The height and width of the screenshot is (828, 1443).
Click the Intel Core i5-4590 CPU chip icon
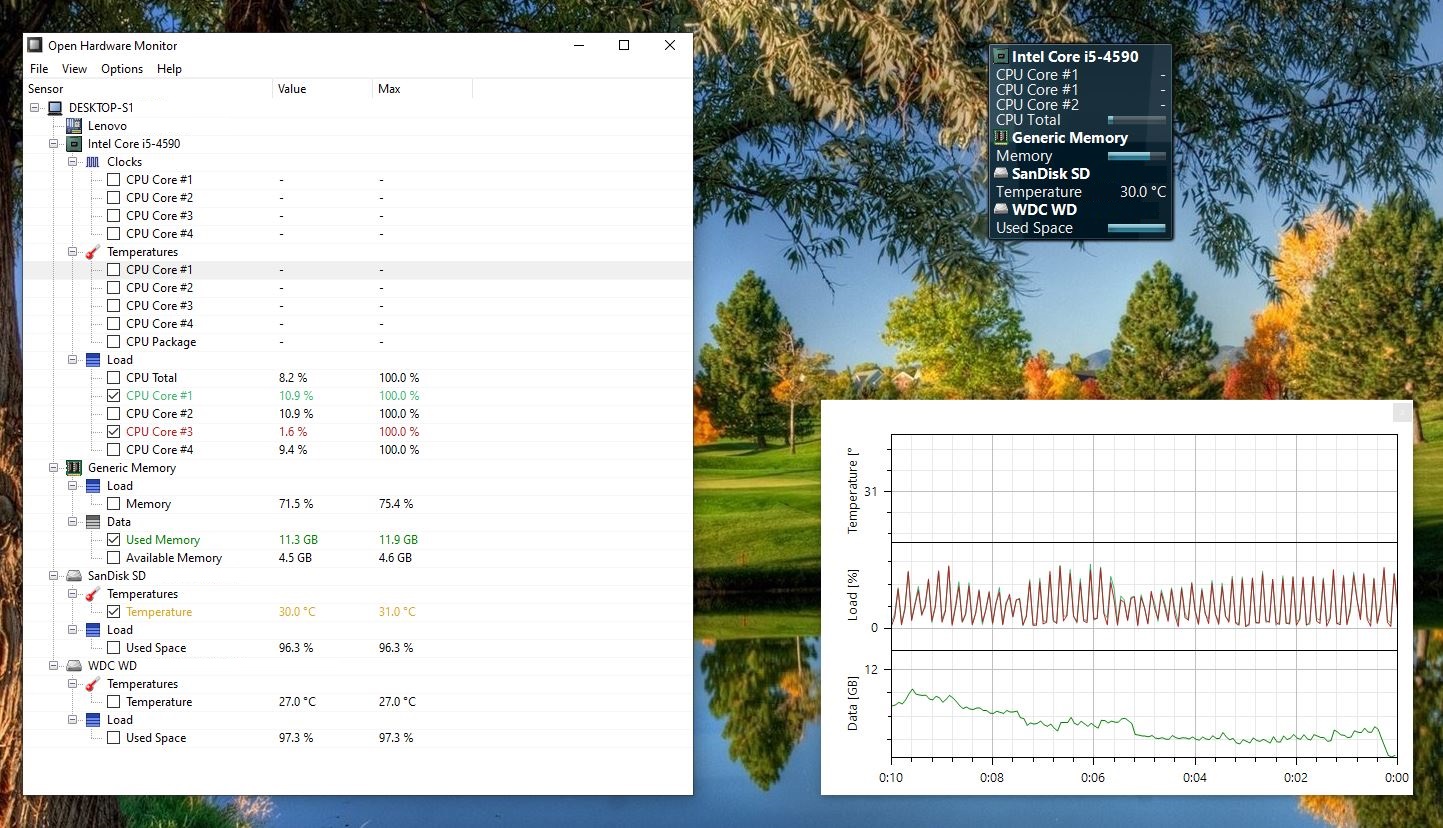coord(74,144)
